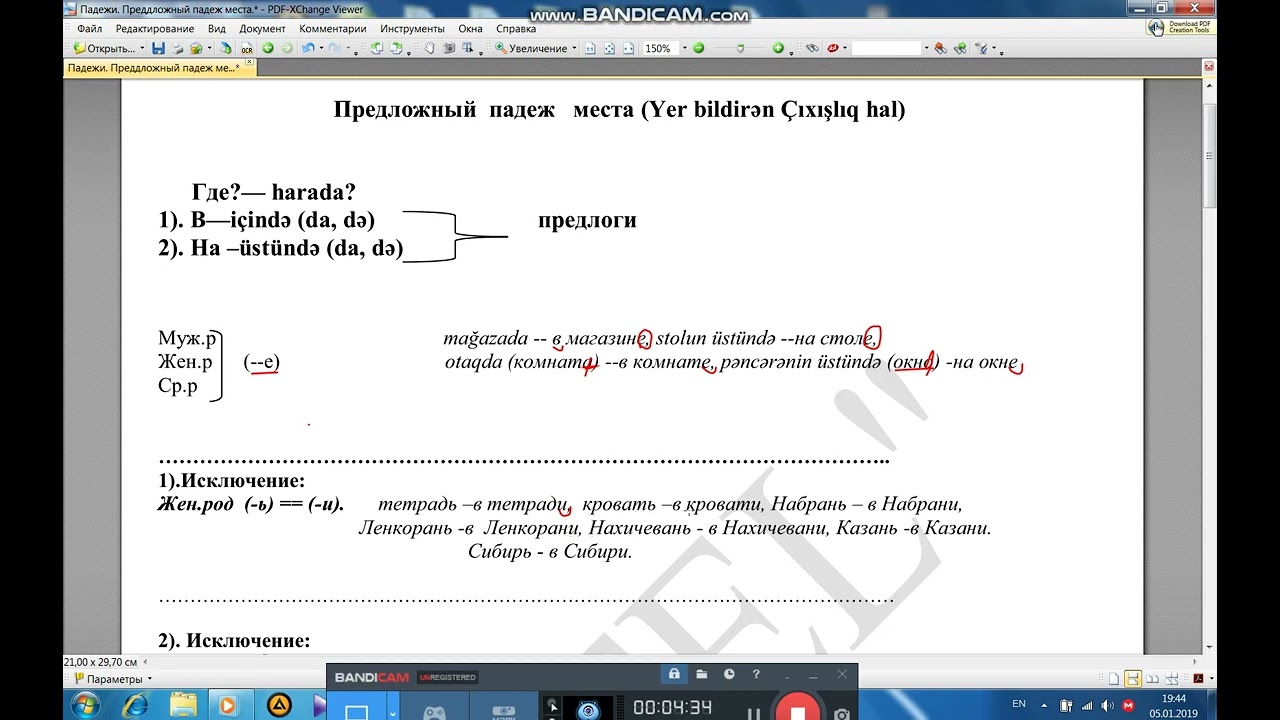The height and width of the screenshot is (720, 1280).
Task: Expand the Открыть dropdown arrow
Action: (x=142, y=48)
